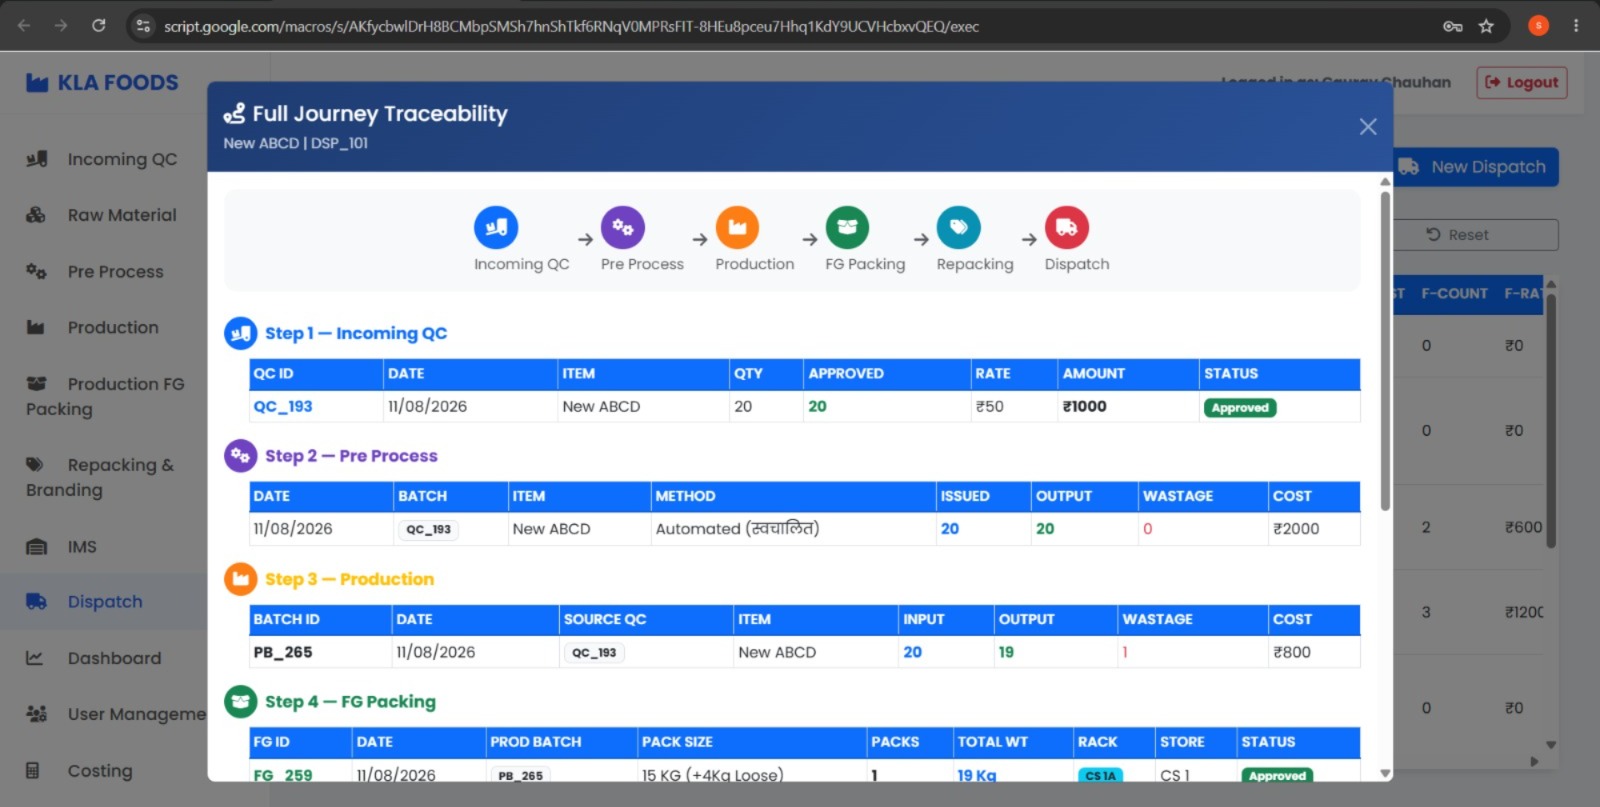1600x807 pixels.
Task: Click the QC_193 source badge in Production row
Action: tap(594, 653)
